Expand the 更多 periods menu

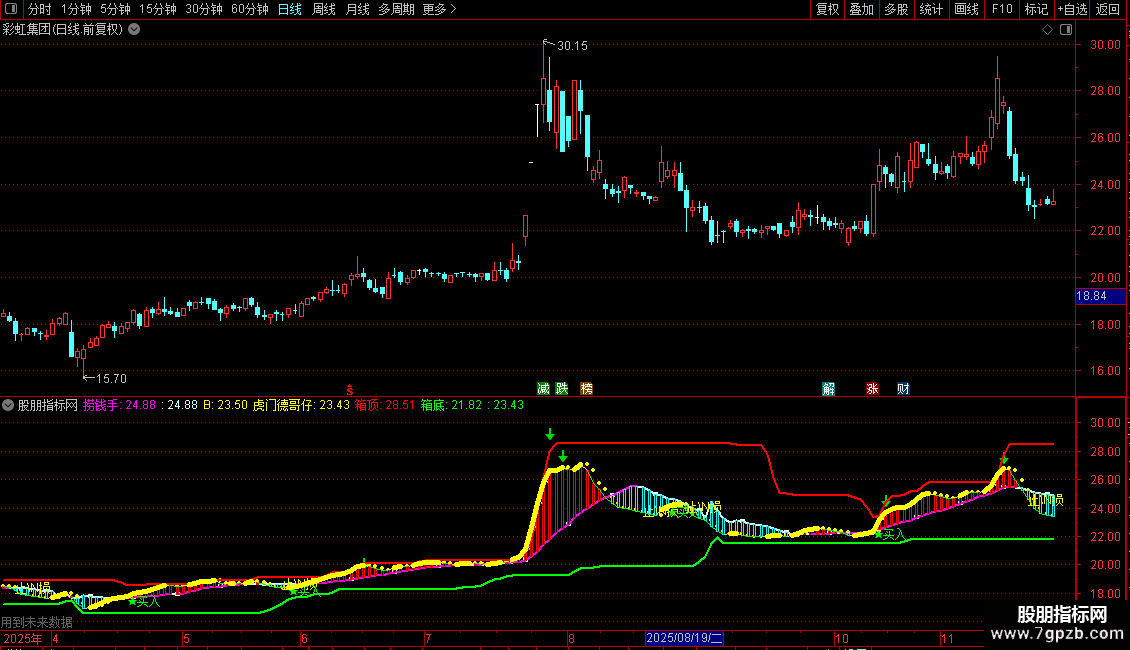coord(439,9)
